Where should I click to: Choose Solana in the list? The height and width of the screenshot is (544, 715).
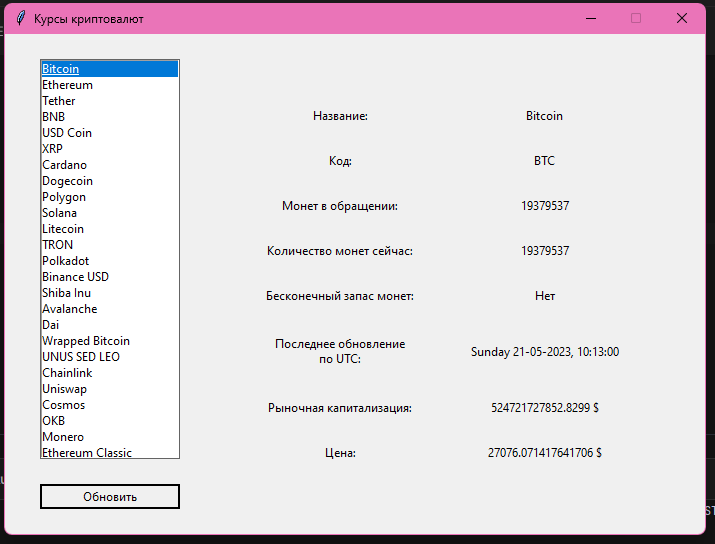coord(110,213)
